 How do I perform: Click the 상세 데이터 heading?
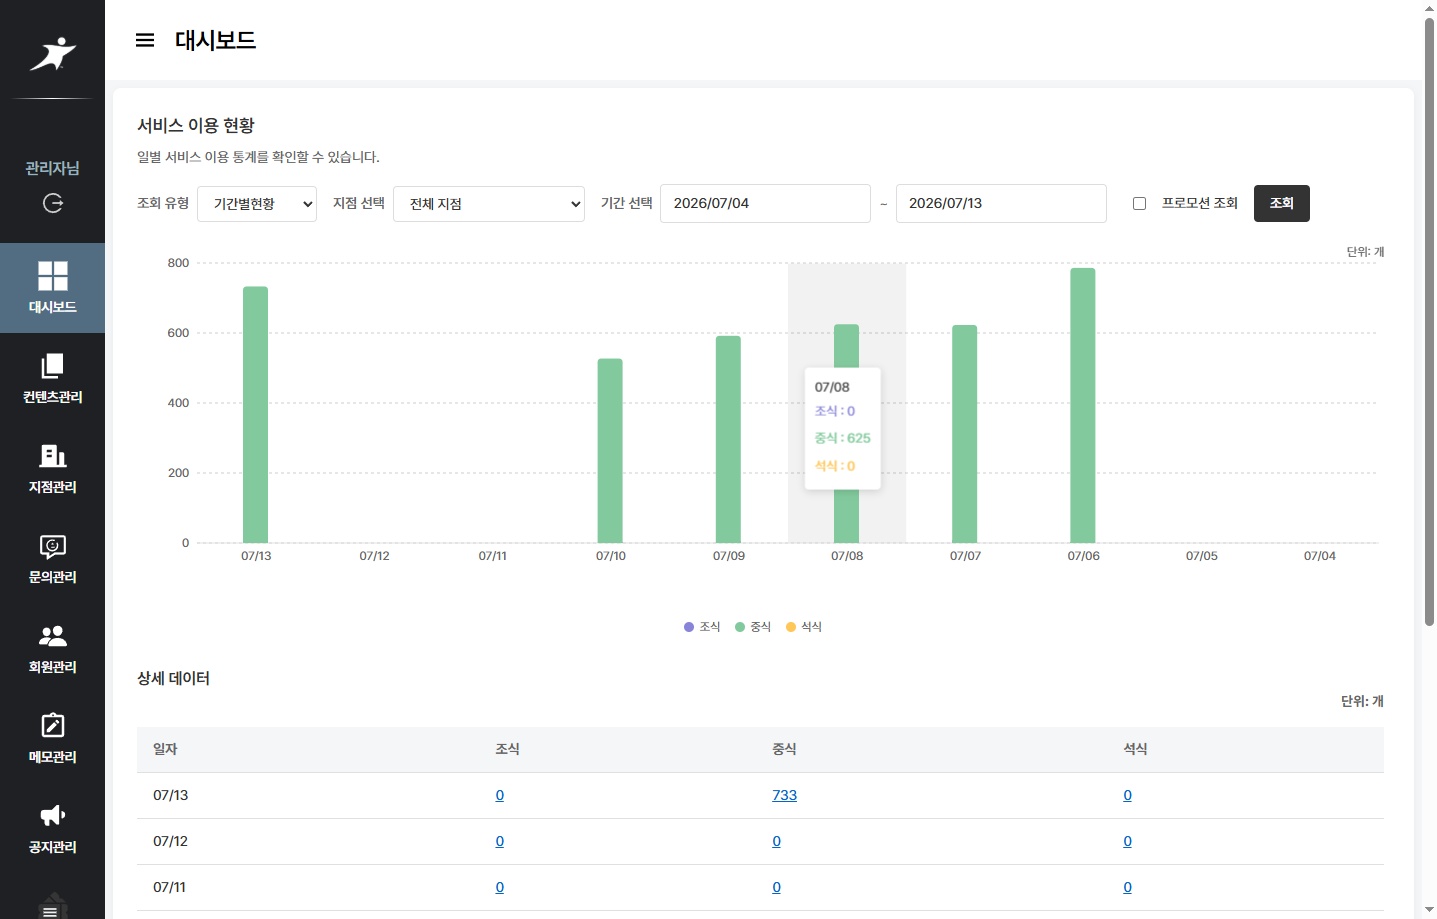click(x=173, y=678)
